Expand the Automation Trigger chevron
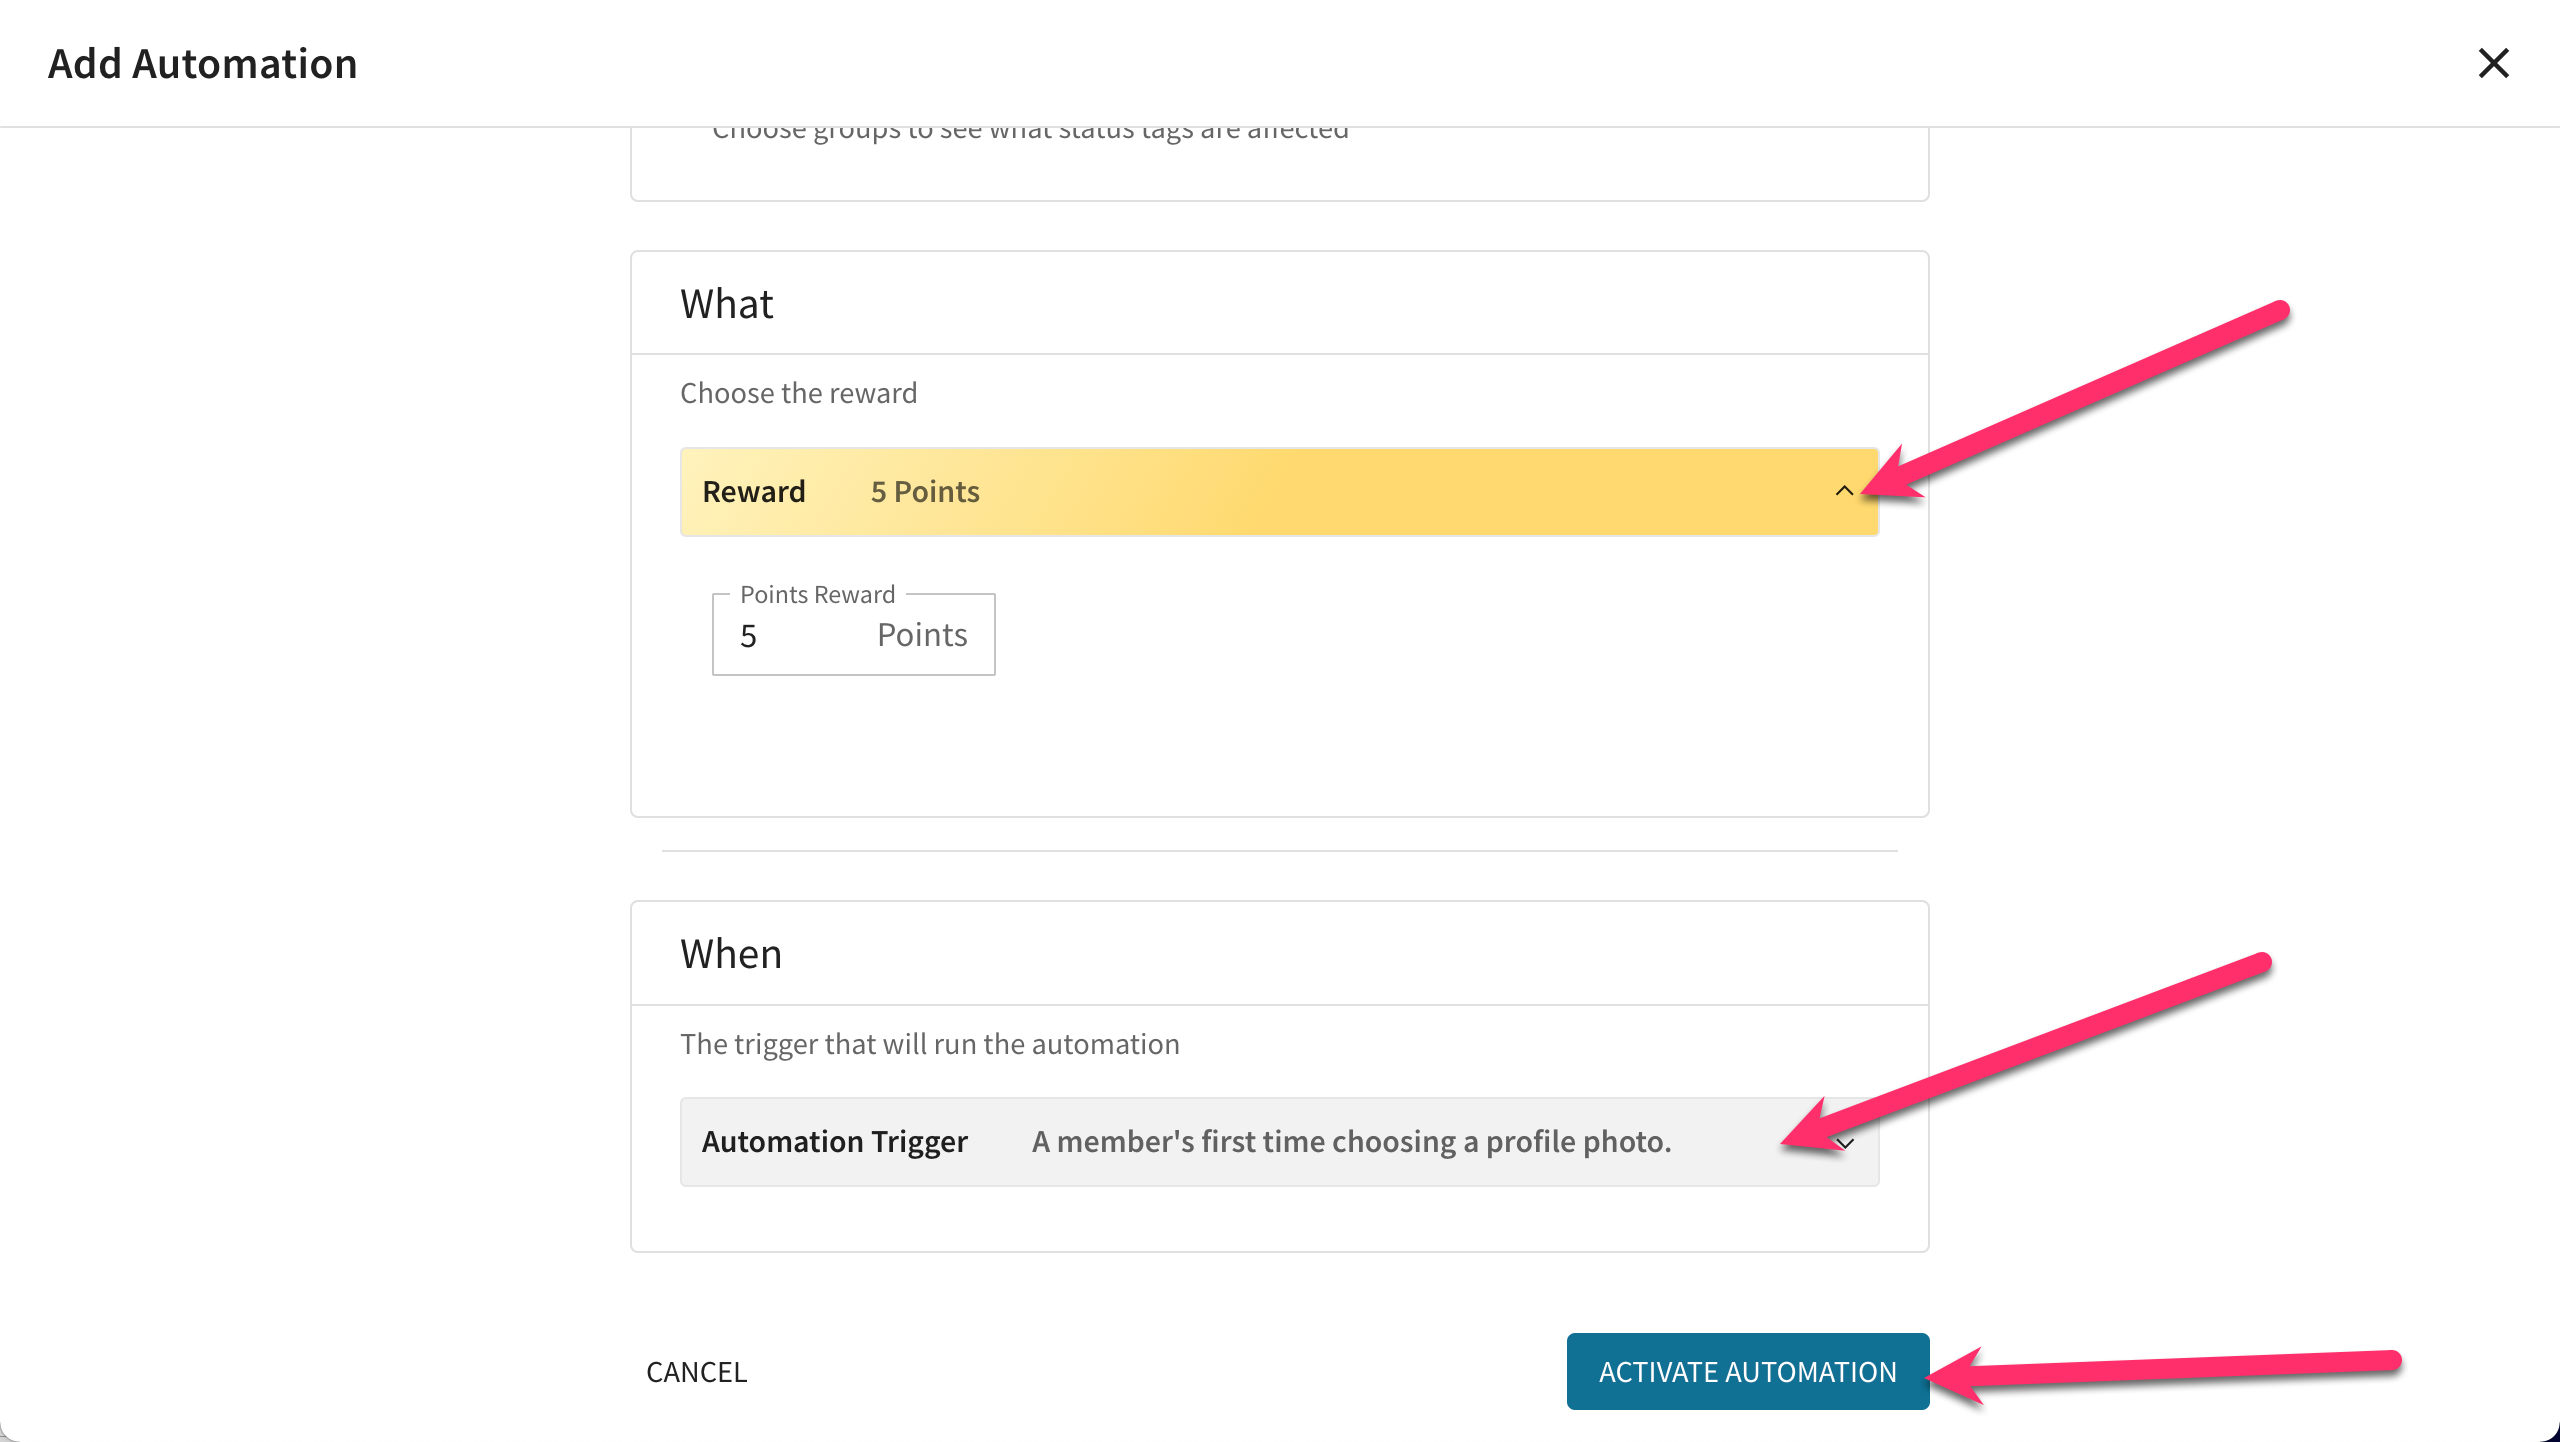Screen dimensions: 2560x1442 [1845, 1143]
